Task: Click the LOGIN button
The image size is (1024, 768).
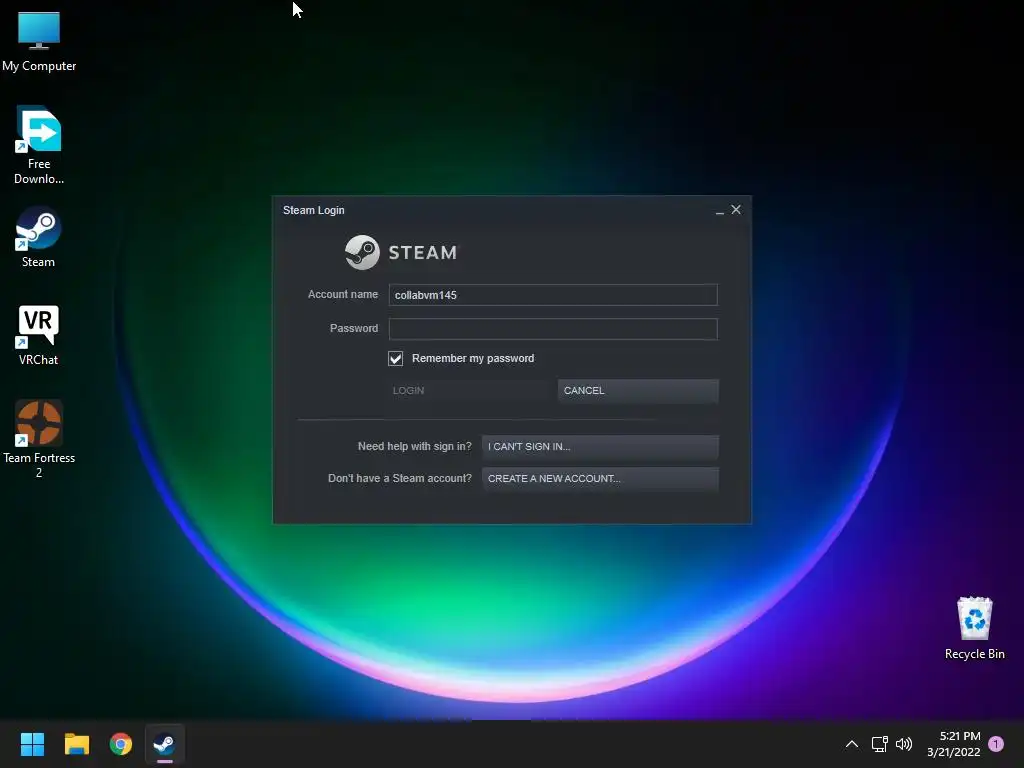Action: pyautogui.click(x=470, y=391)
